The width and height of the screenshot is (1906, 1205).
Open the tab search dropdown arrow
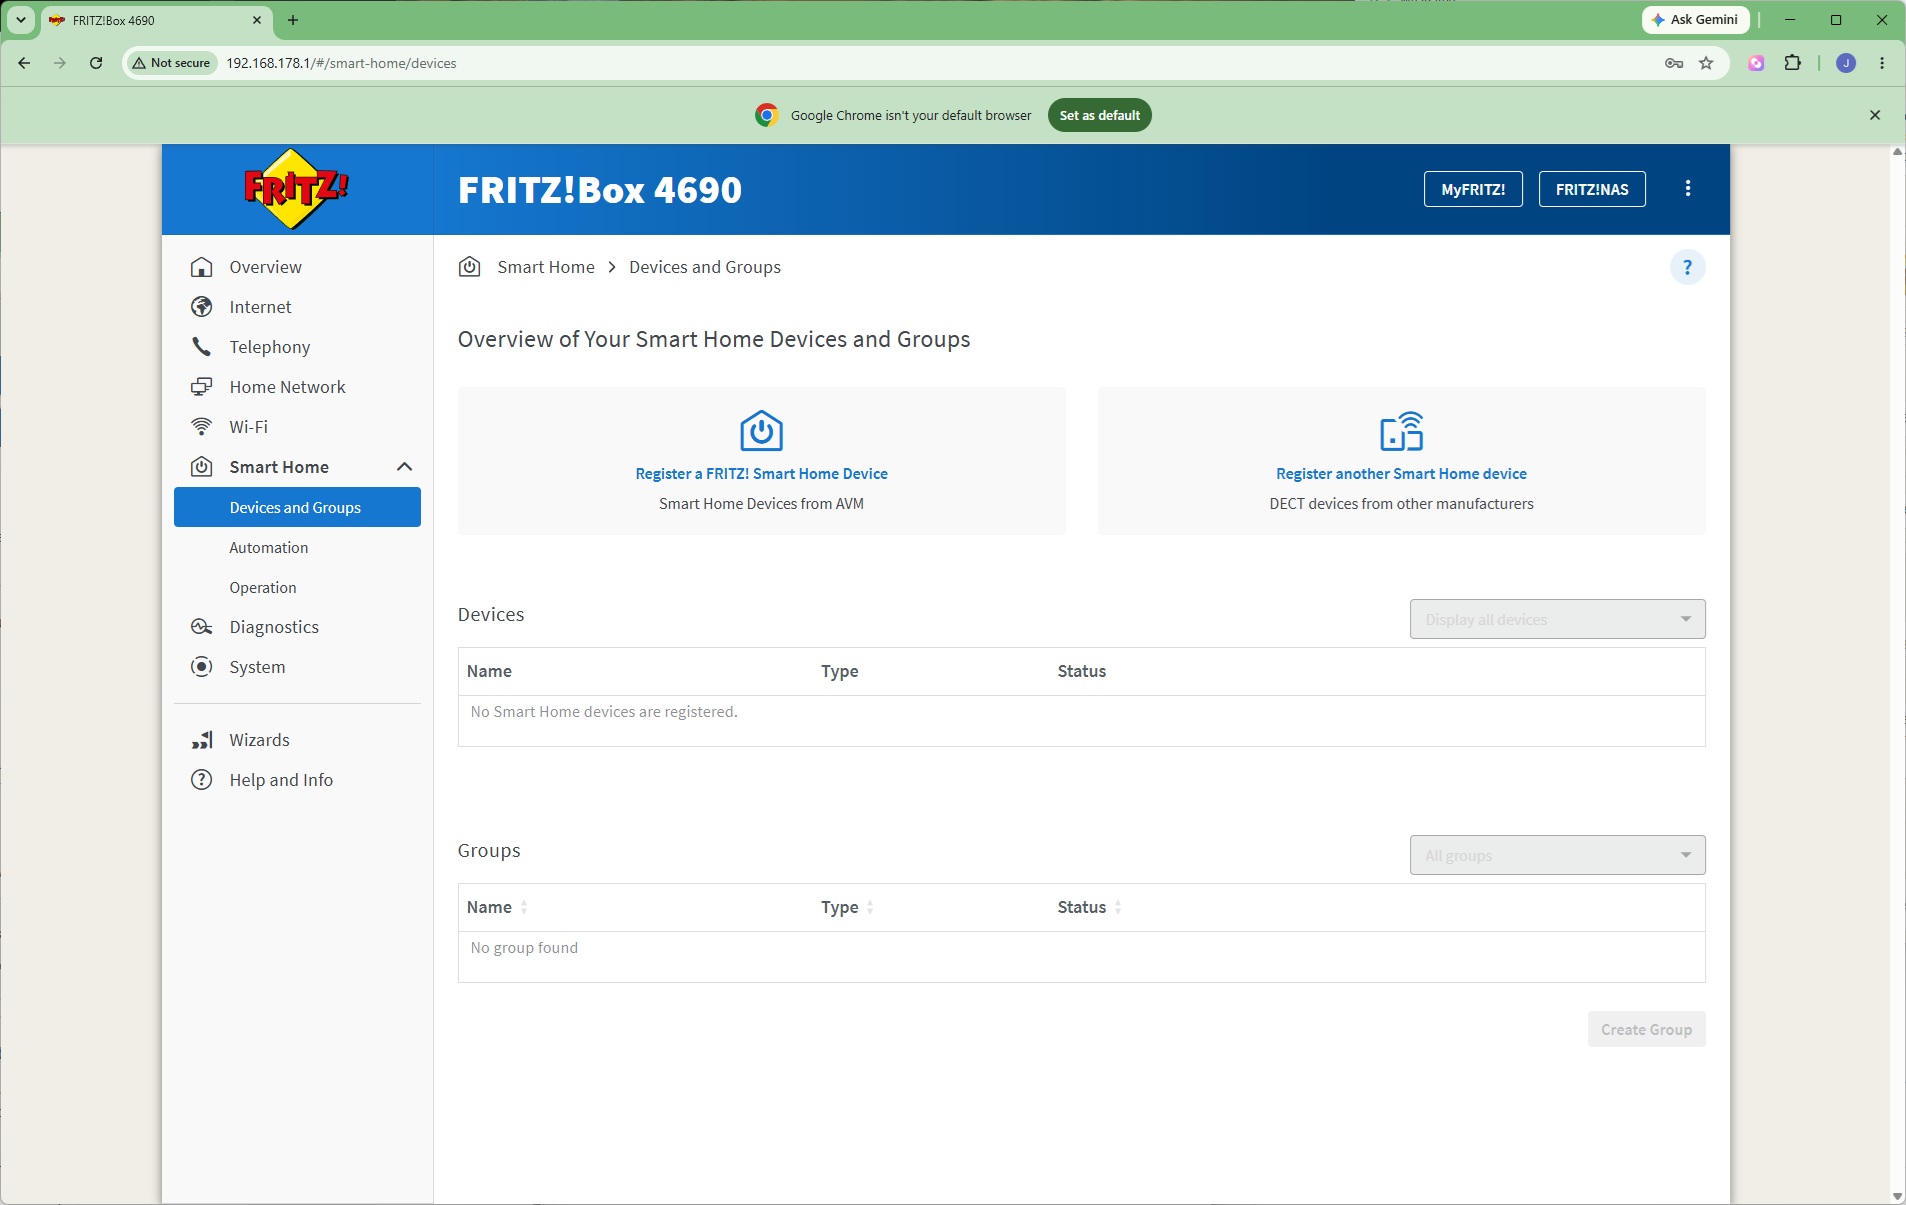pos(20,20)
